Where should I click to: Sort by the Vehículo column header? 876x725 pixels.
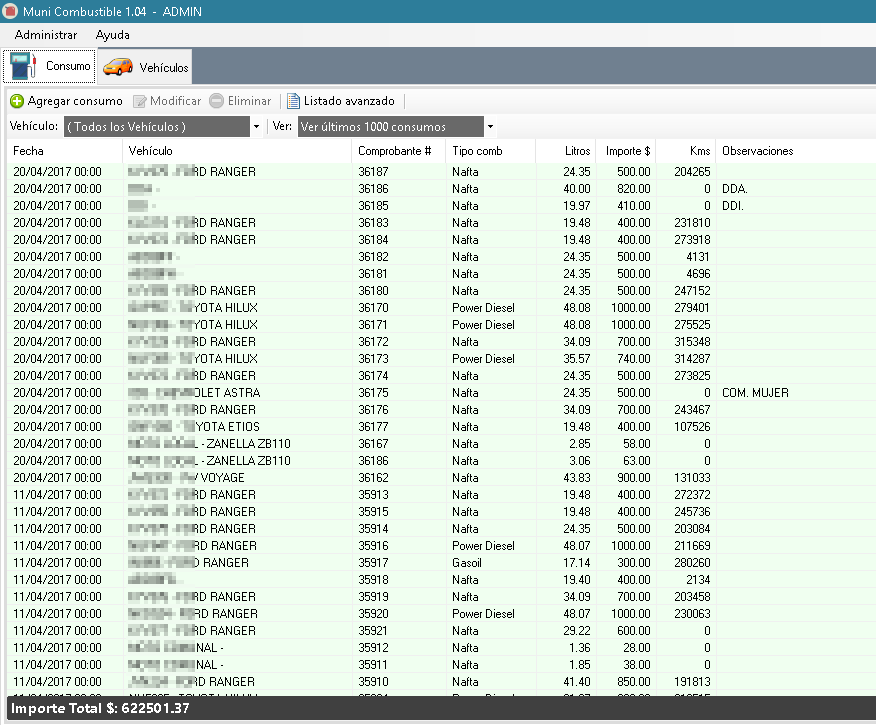pos(237,151)
